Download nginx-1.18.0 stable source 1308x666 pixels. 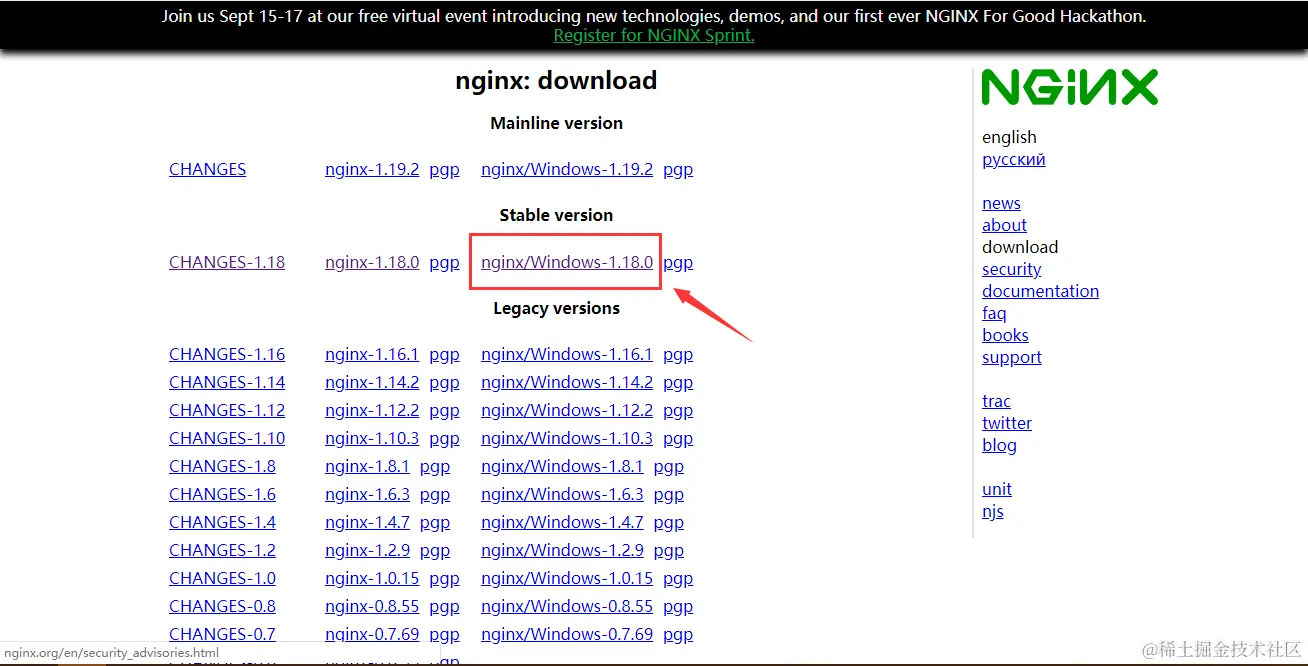(372, 262)
